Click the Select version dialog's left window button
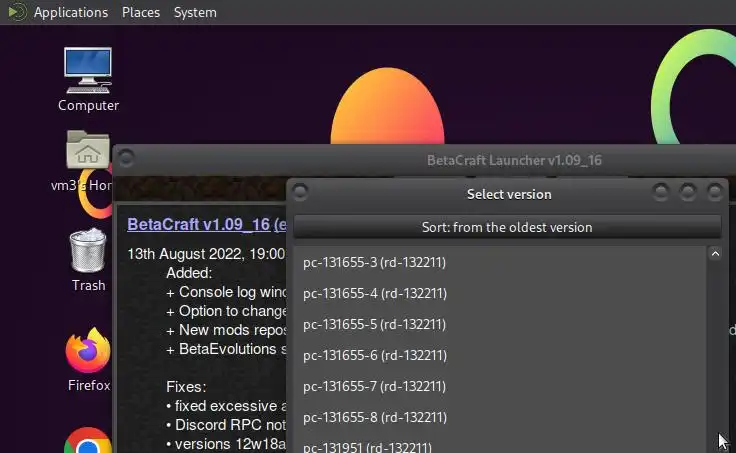 (x=300, y=192)
